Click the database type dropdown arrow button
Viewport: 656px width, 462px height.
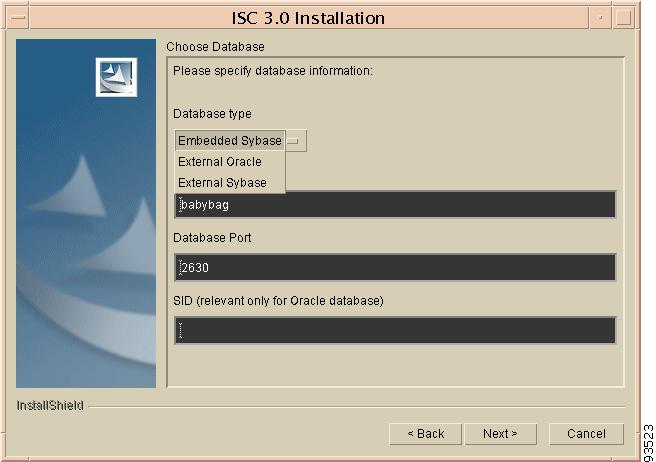click(x=295, y=141)
